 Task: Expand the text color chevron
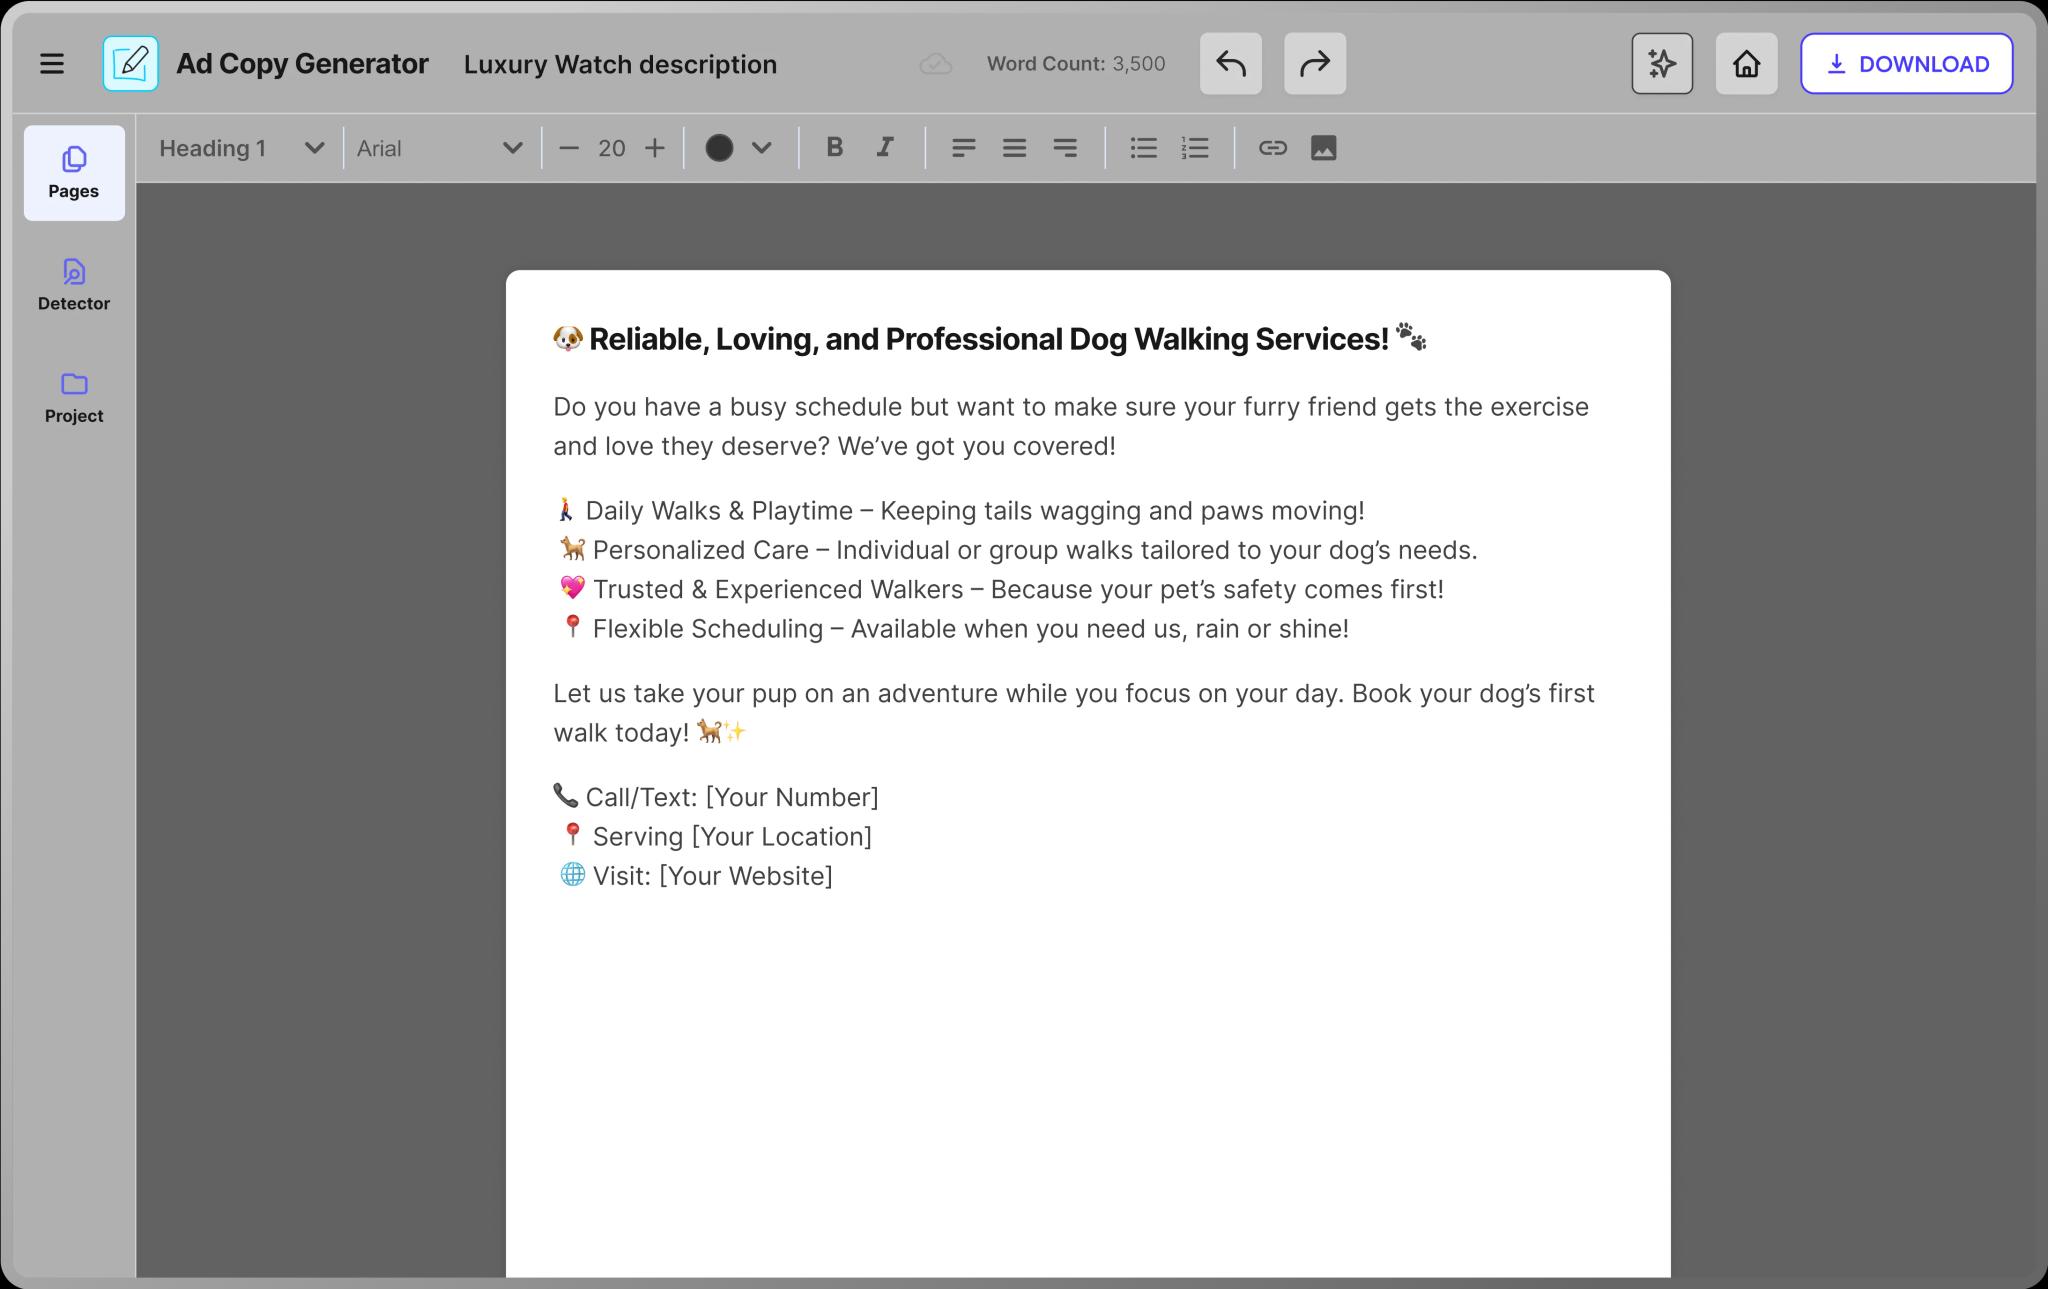pos(762,148)
